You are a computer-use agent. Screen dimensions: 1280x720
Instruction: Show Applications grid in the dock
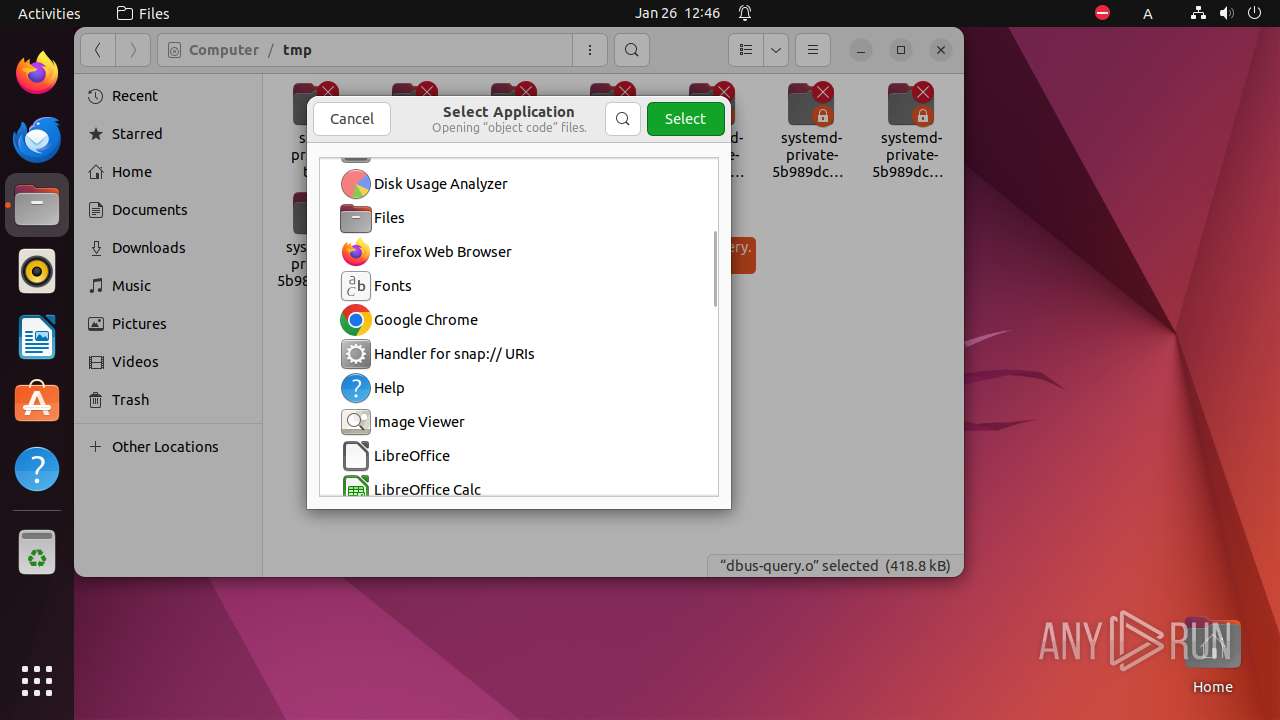tap(37, 681)
